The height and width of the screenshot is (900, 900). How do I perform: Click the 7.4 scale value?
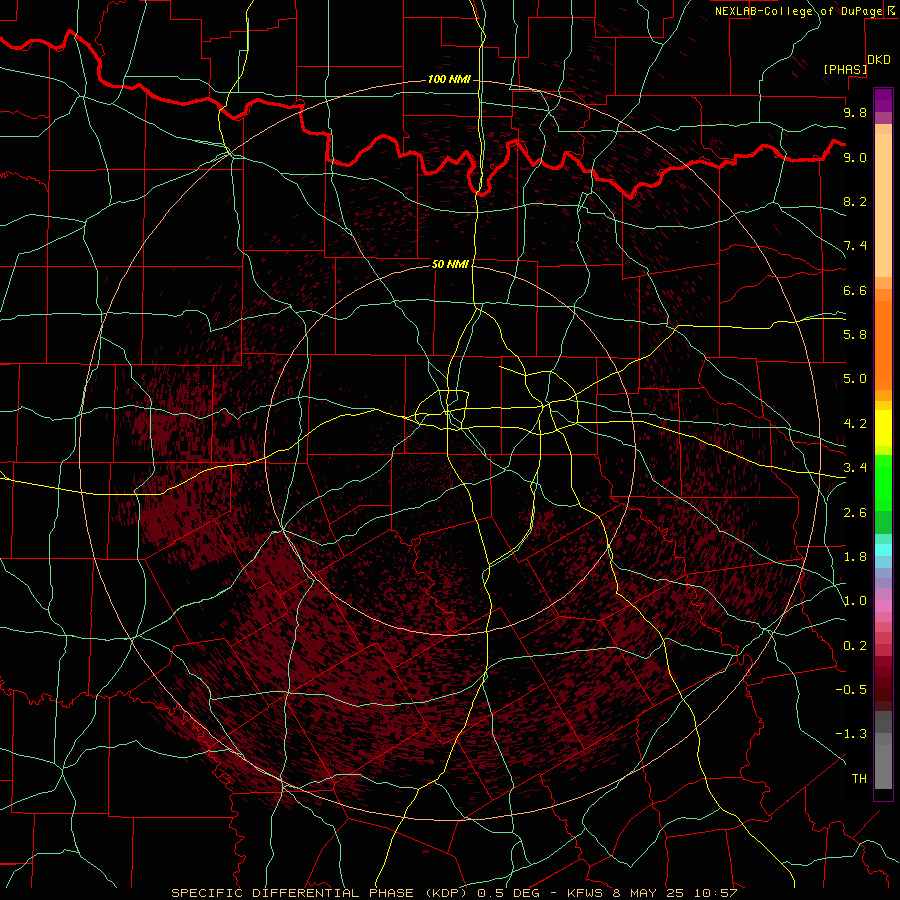coord(855,246)
